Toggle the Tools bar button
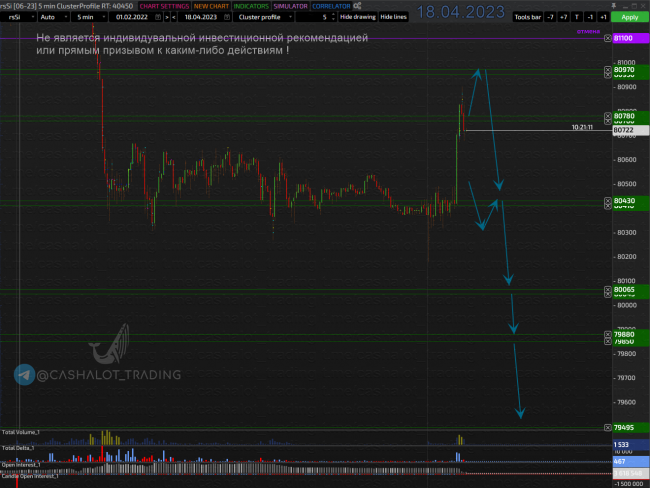 (527, 17)
